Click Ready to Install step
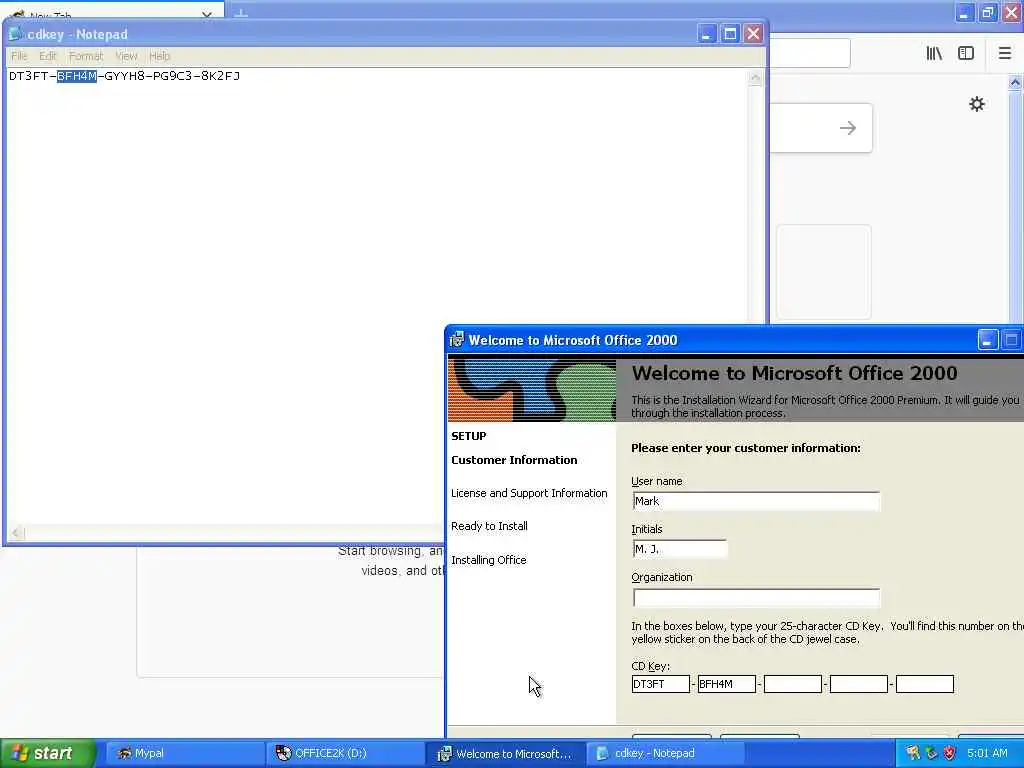1024x768 pixels. click(x=489, y=526)
